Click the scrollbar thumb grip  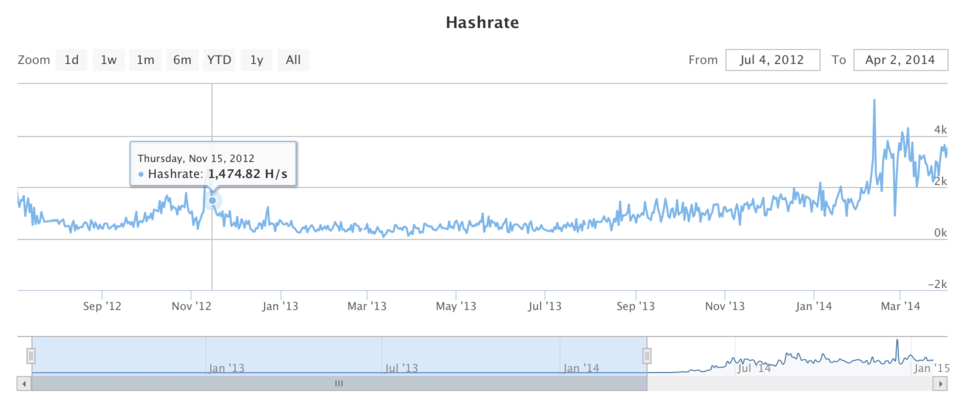point(338,383)
